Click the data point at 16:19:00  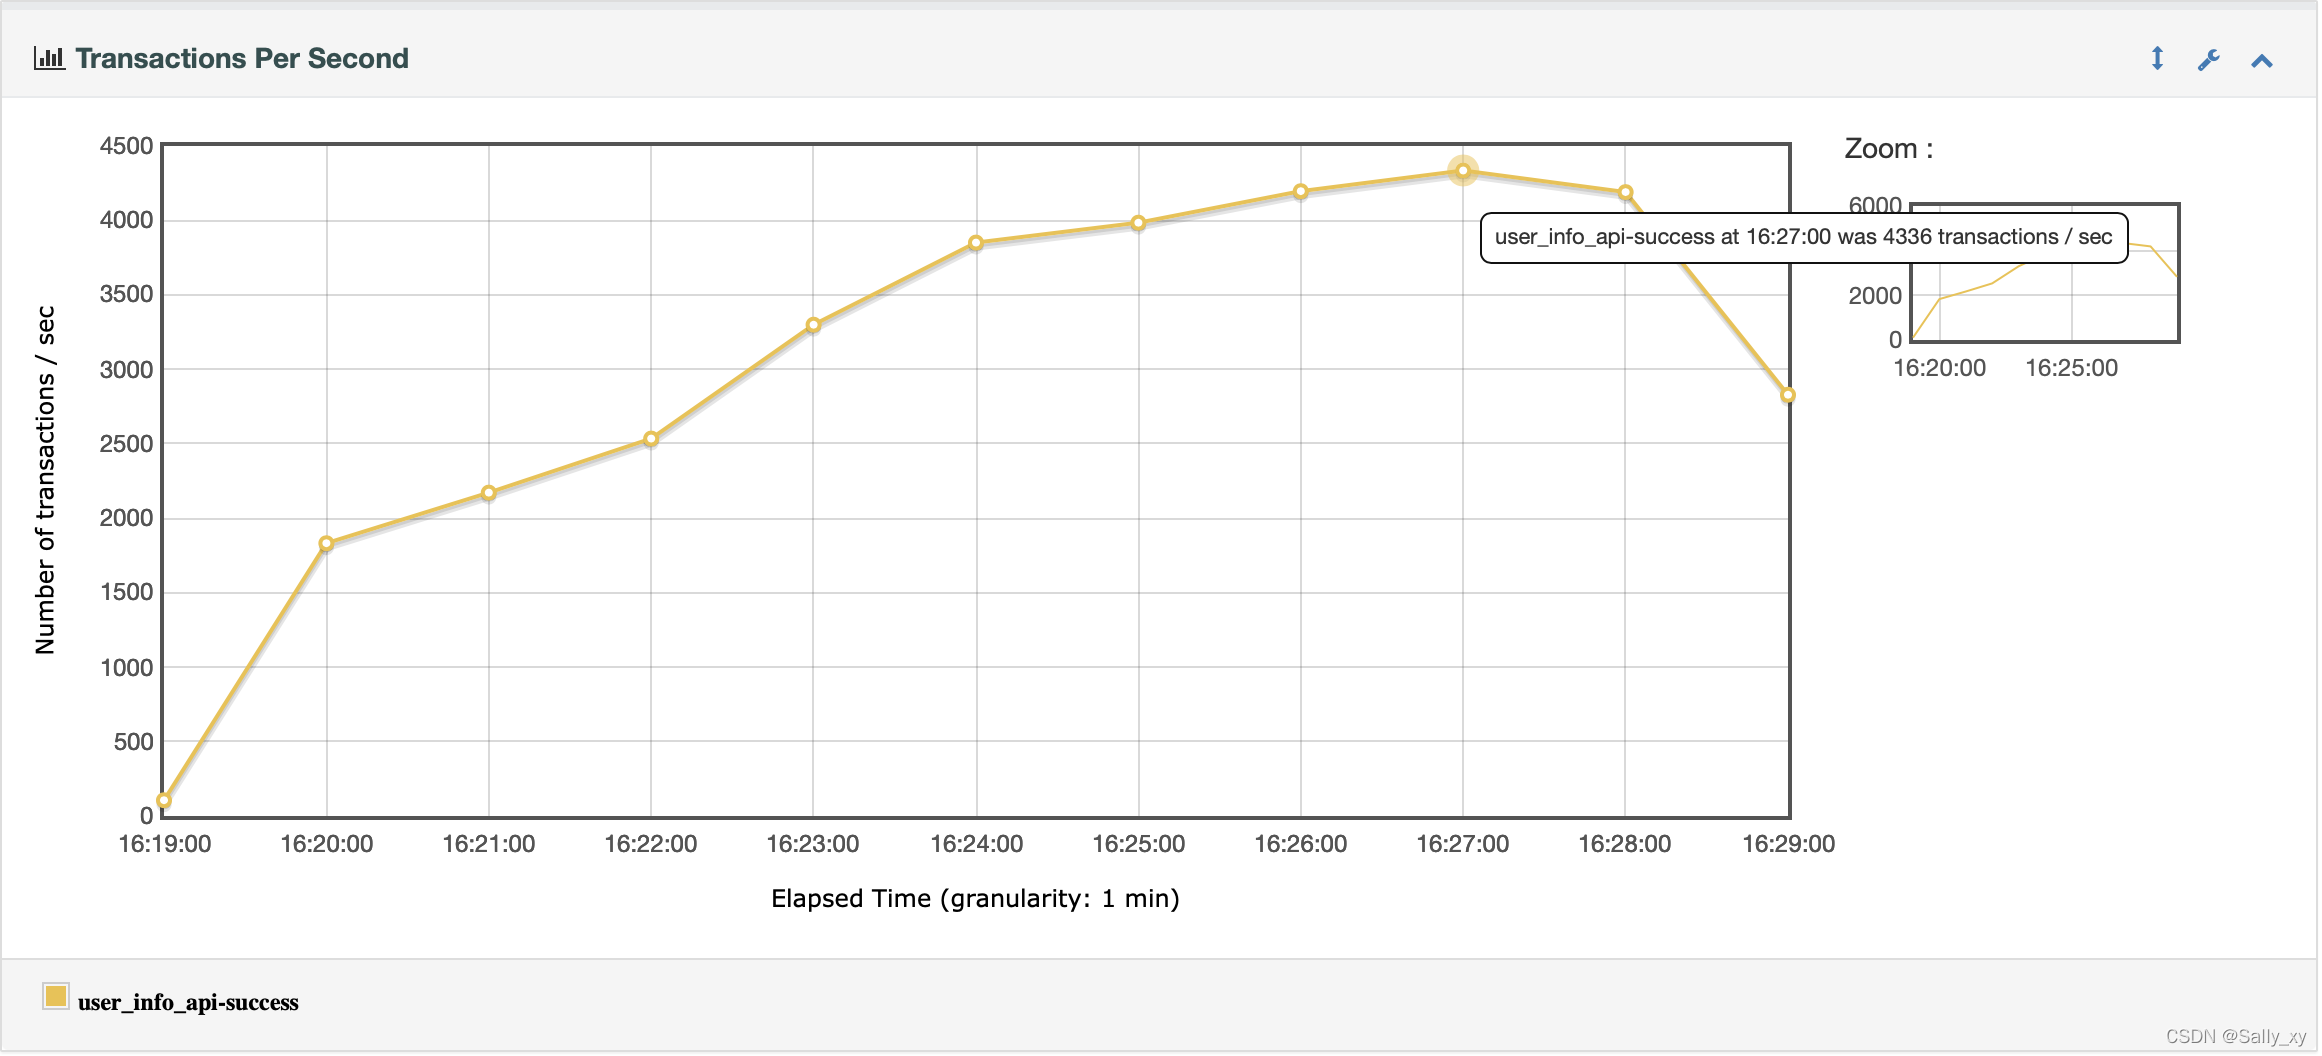point(164,800)
